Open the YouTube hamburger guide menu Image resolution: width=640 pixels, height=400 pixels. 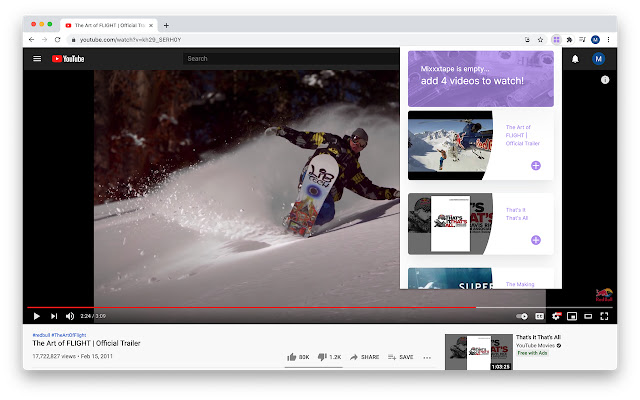click(x=37, y=59)
